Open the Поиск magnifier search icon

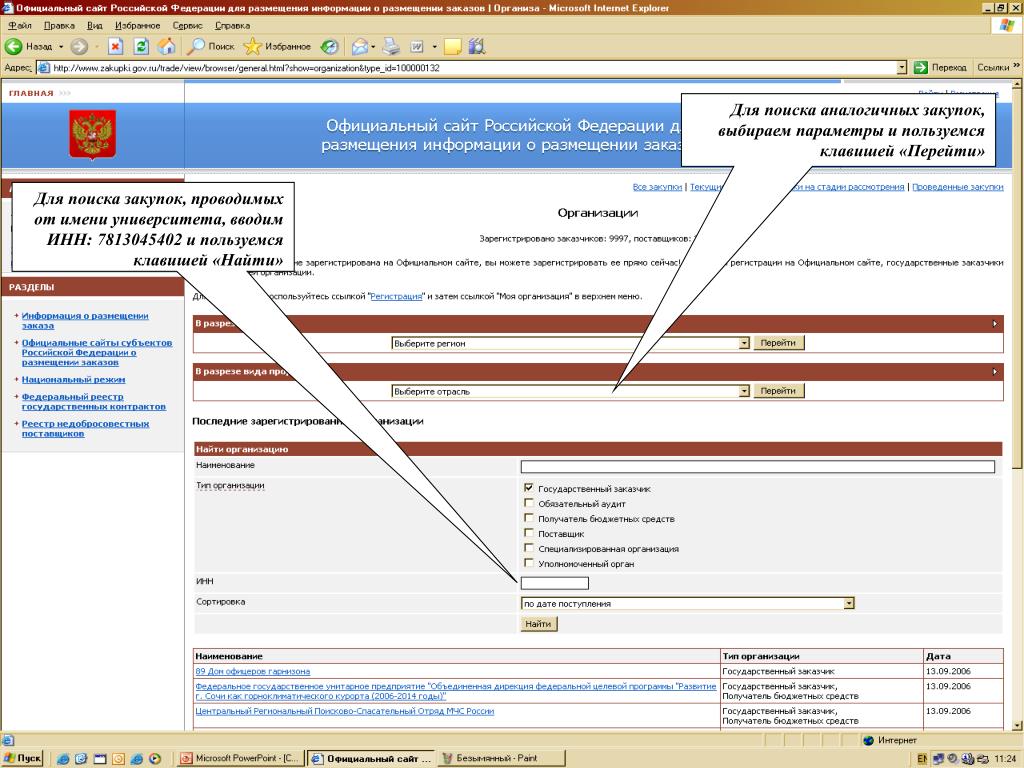196,46
